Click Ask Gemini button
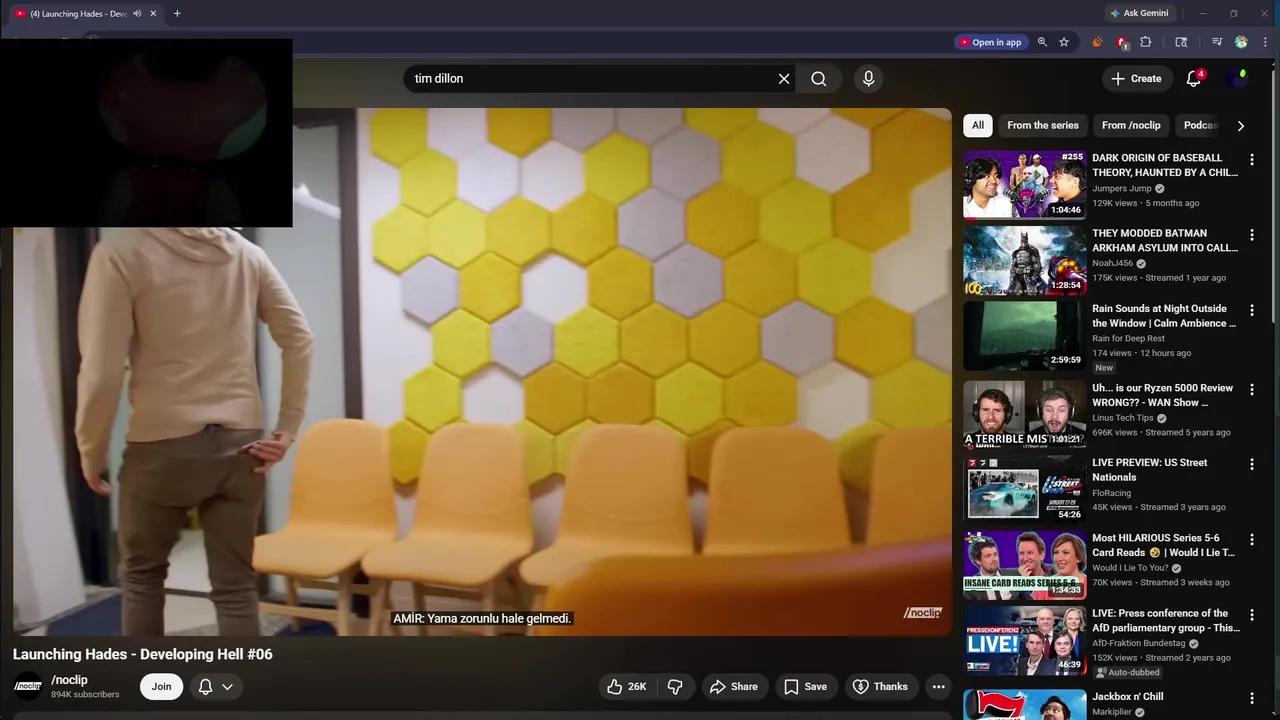 click(x=1138, y=13)
